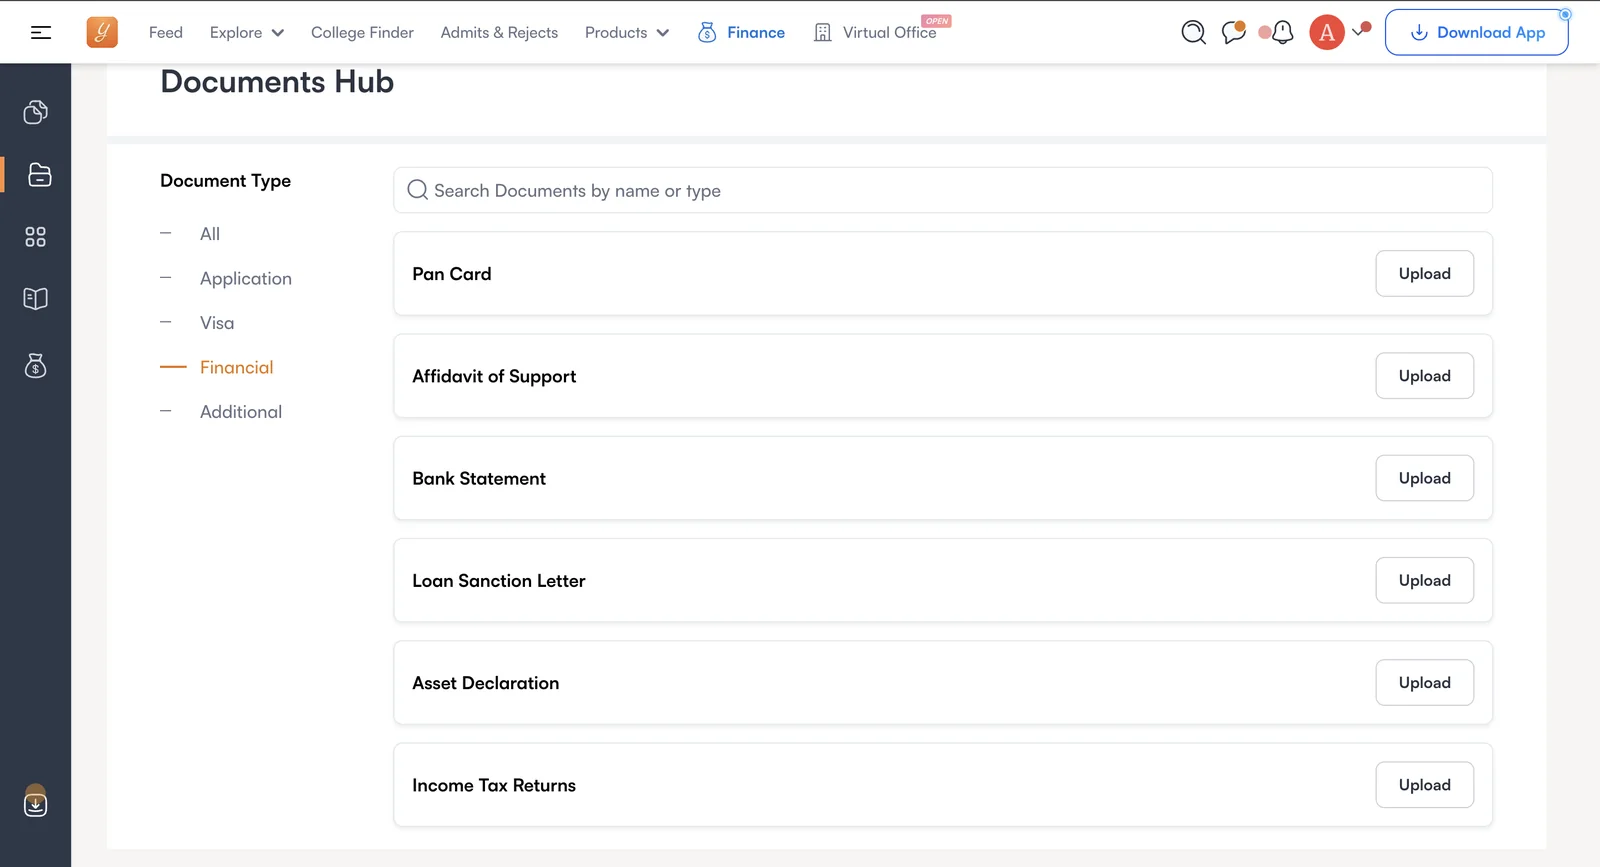
Task: Click the Finance money bag icon
Action: click(707, 33)
